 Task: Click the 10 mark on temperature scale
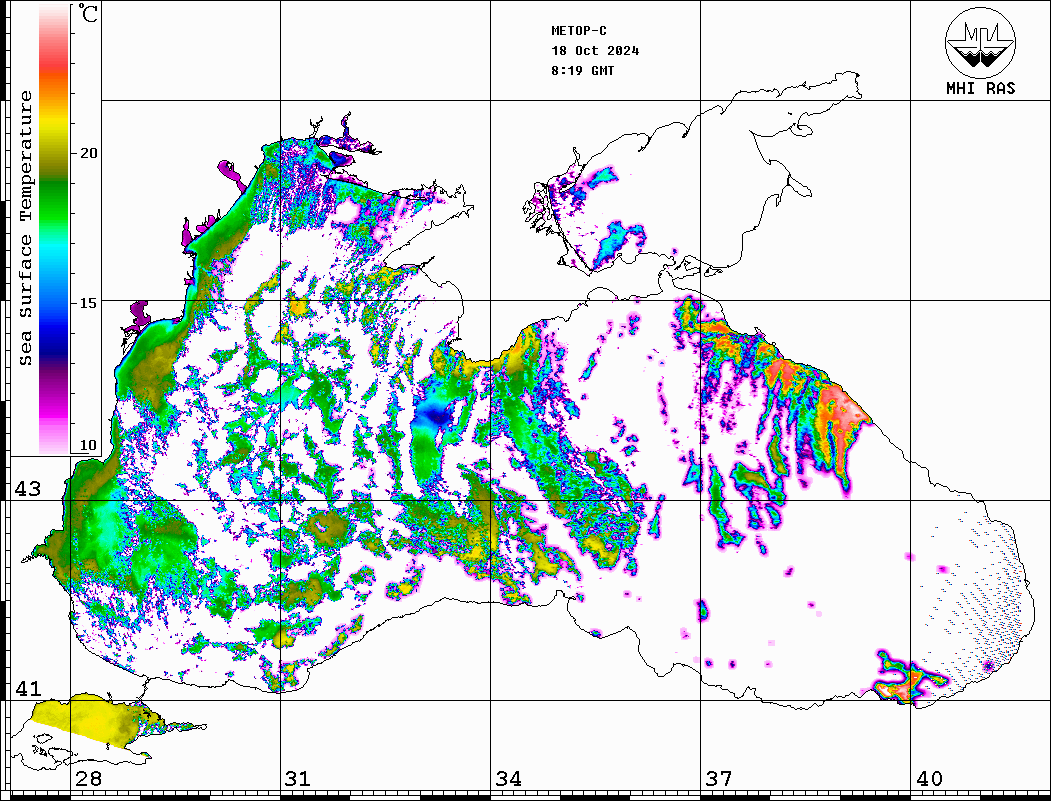click(x=88, y=445)
